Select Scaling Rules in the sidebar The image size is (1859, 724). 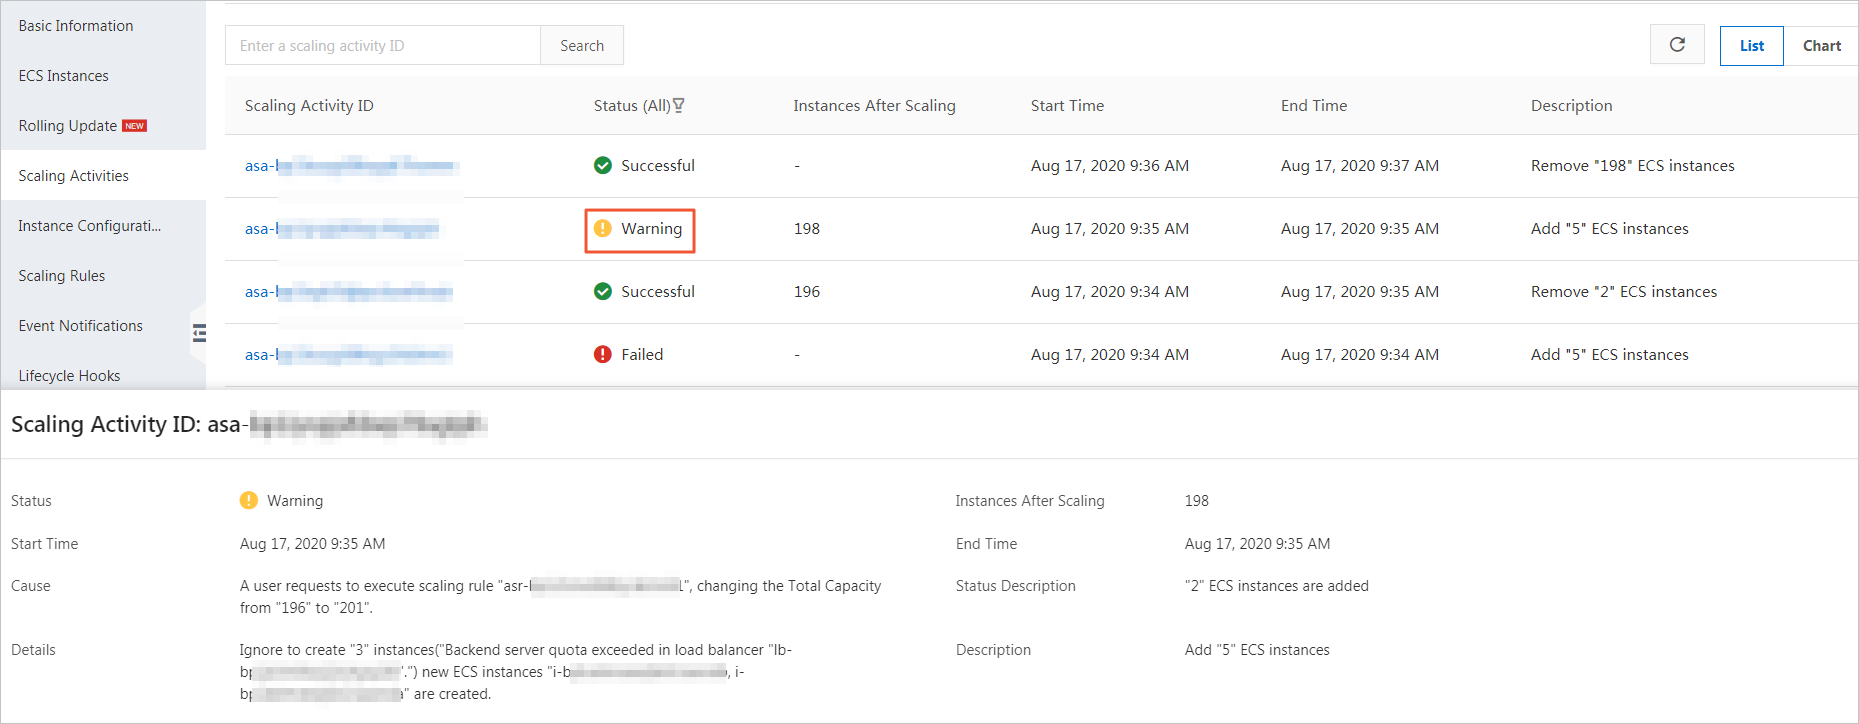62,276
